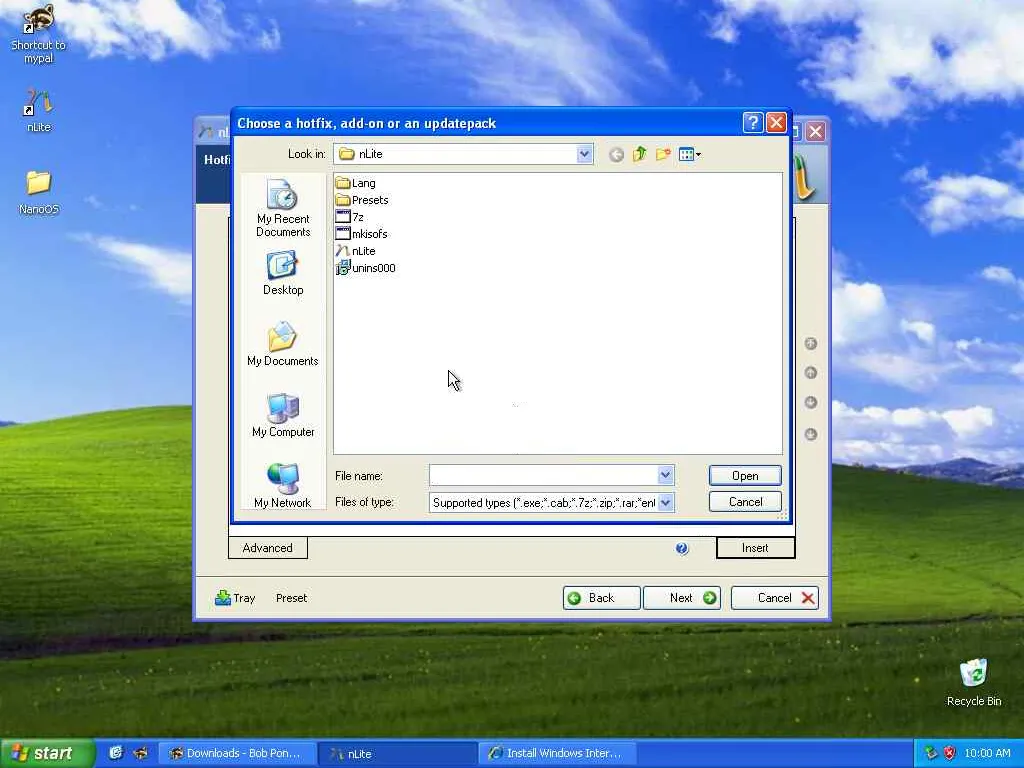Click the Open button
The image size is (1024, 768).
pyautogui.click(x=745, y=475)
